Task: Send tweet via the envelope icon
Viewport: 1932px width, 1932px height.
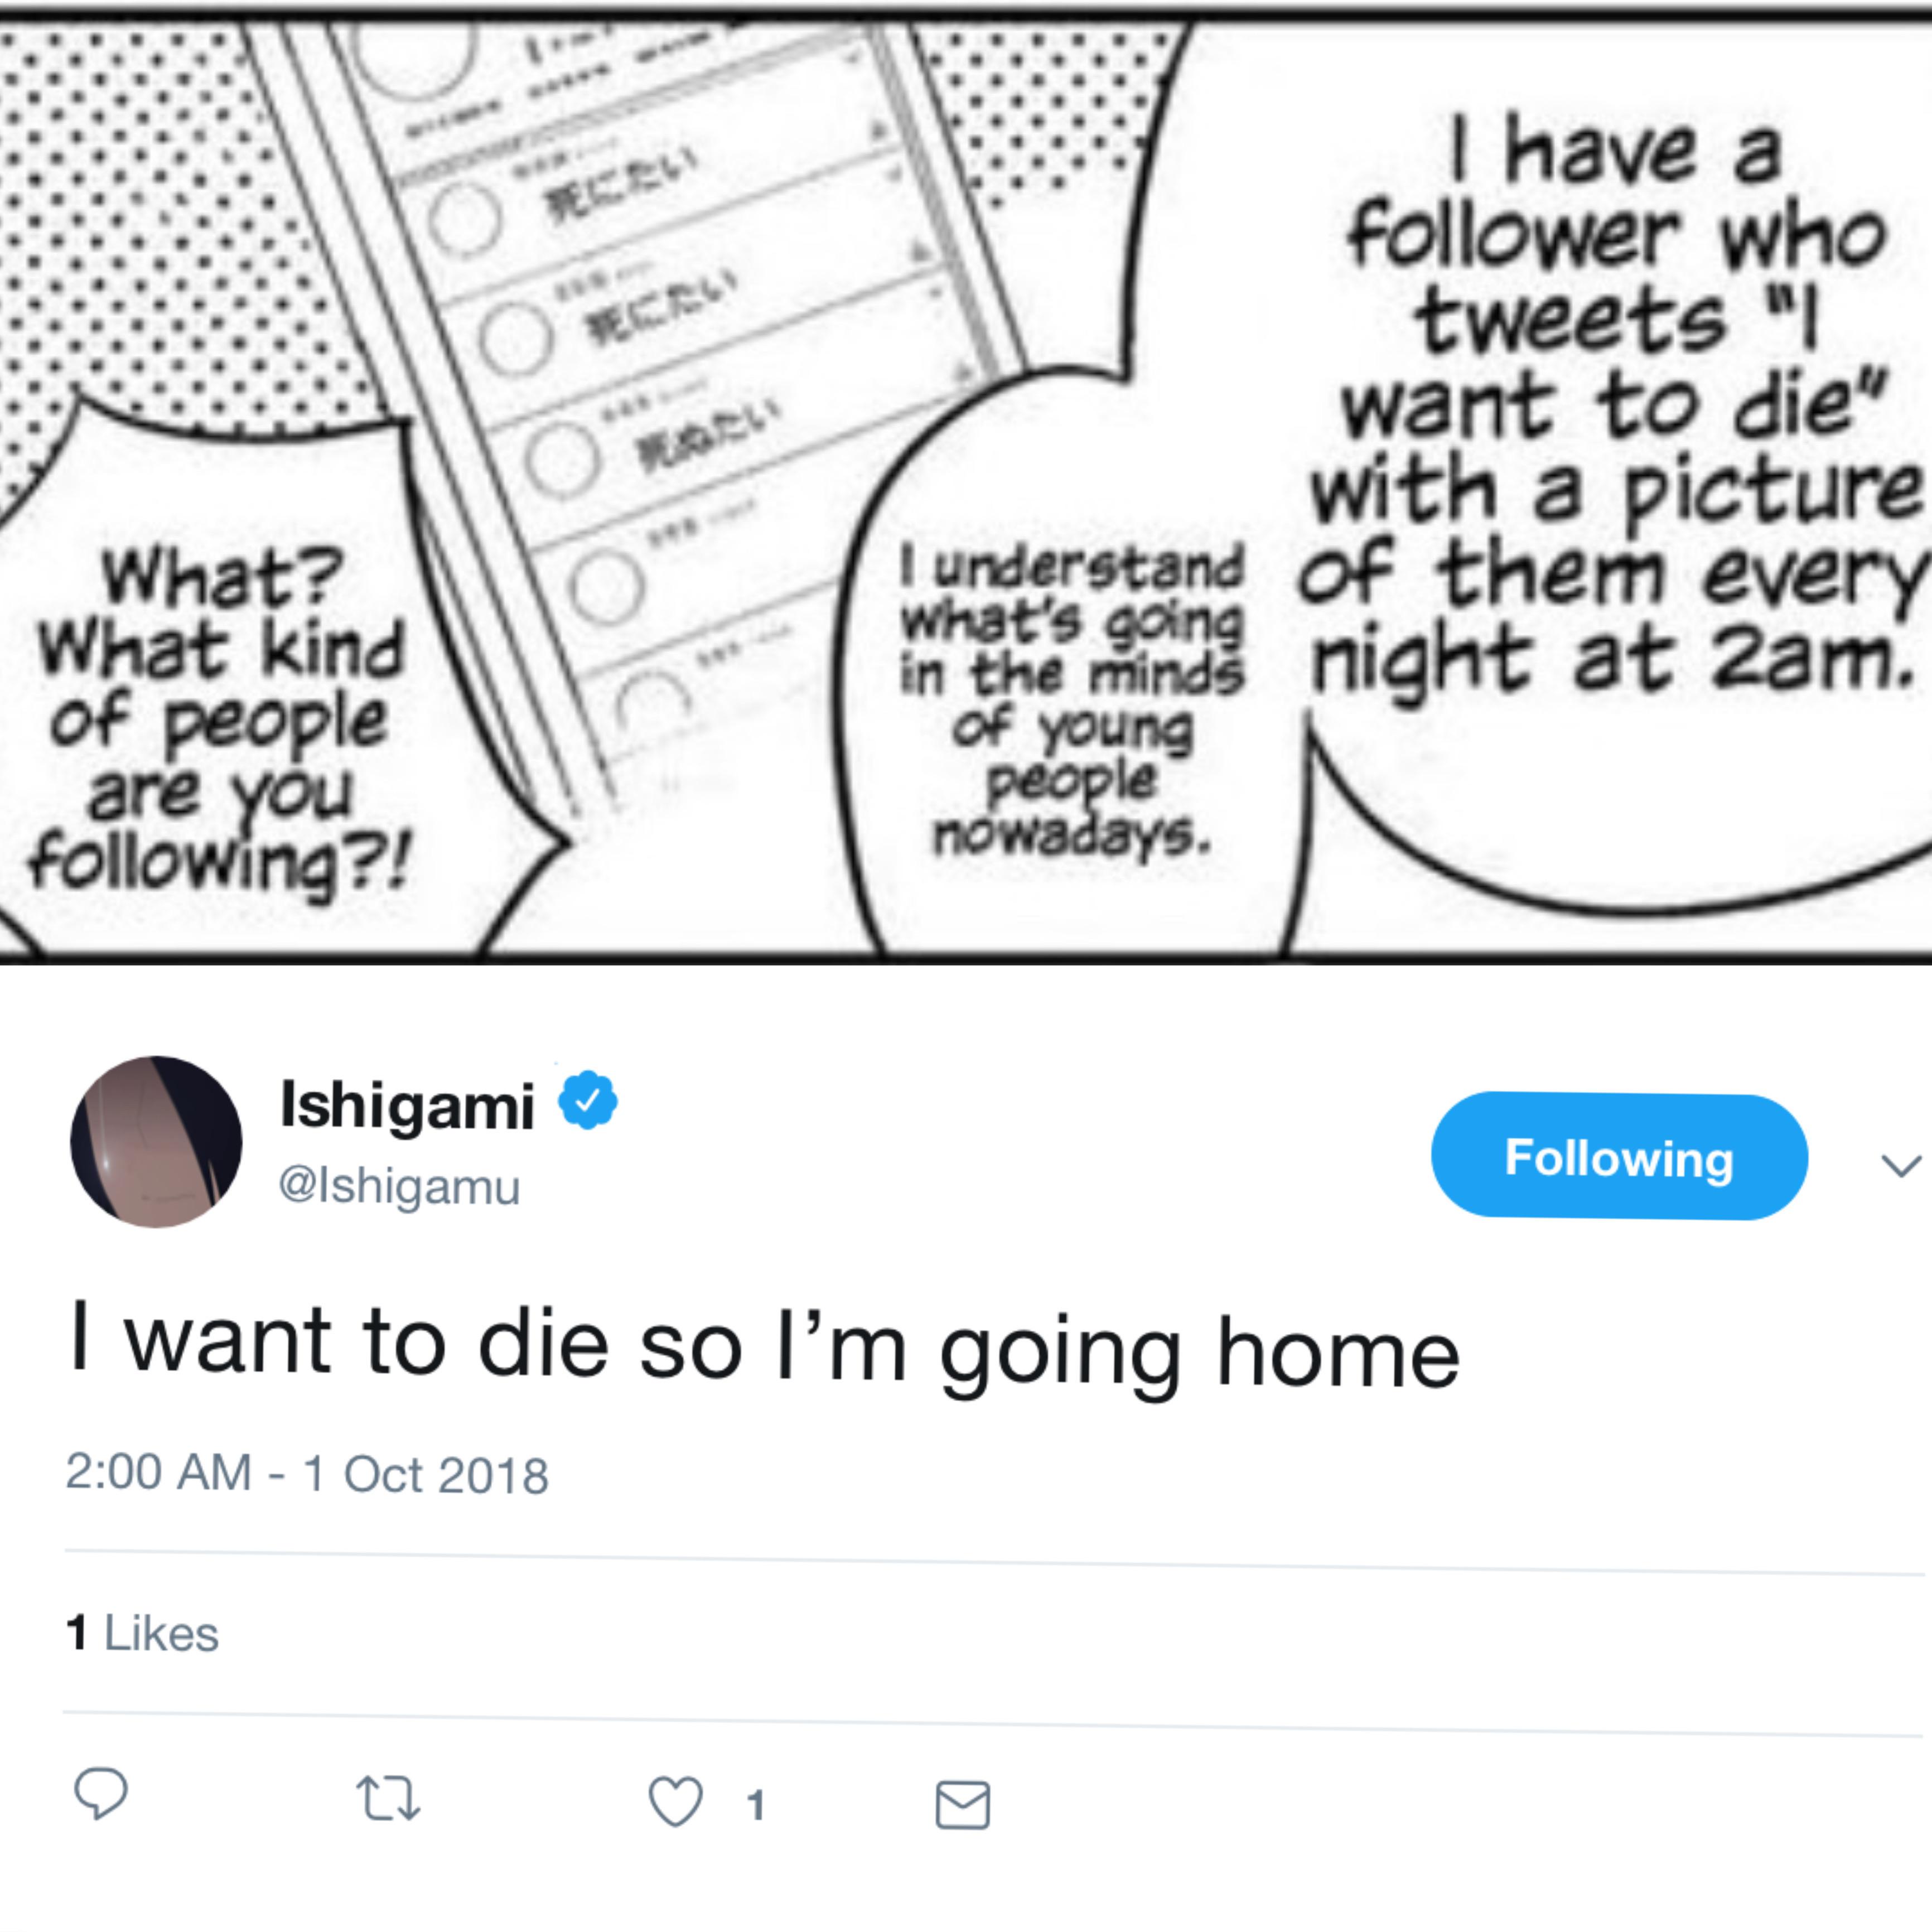Action: 962,1805
